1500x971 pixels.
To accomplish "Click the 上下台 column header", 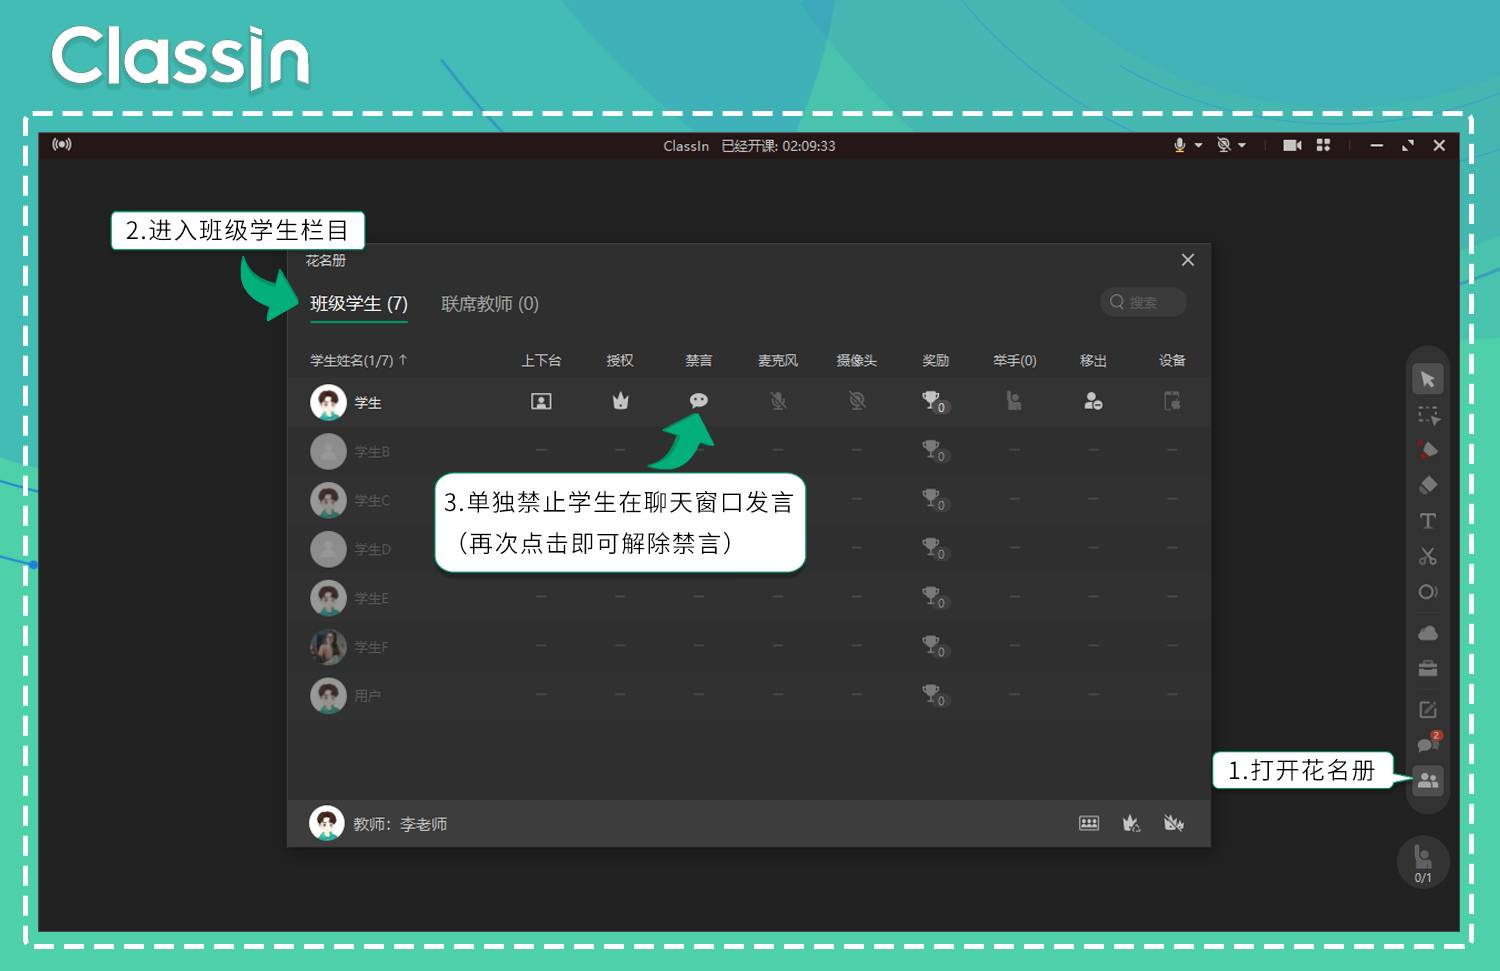I will (541, 360).
